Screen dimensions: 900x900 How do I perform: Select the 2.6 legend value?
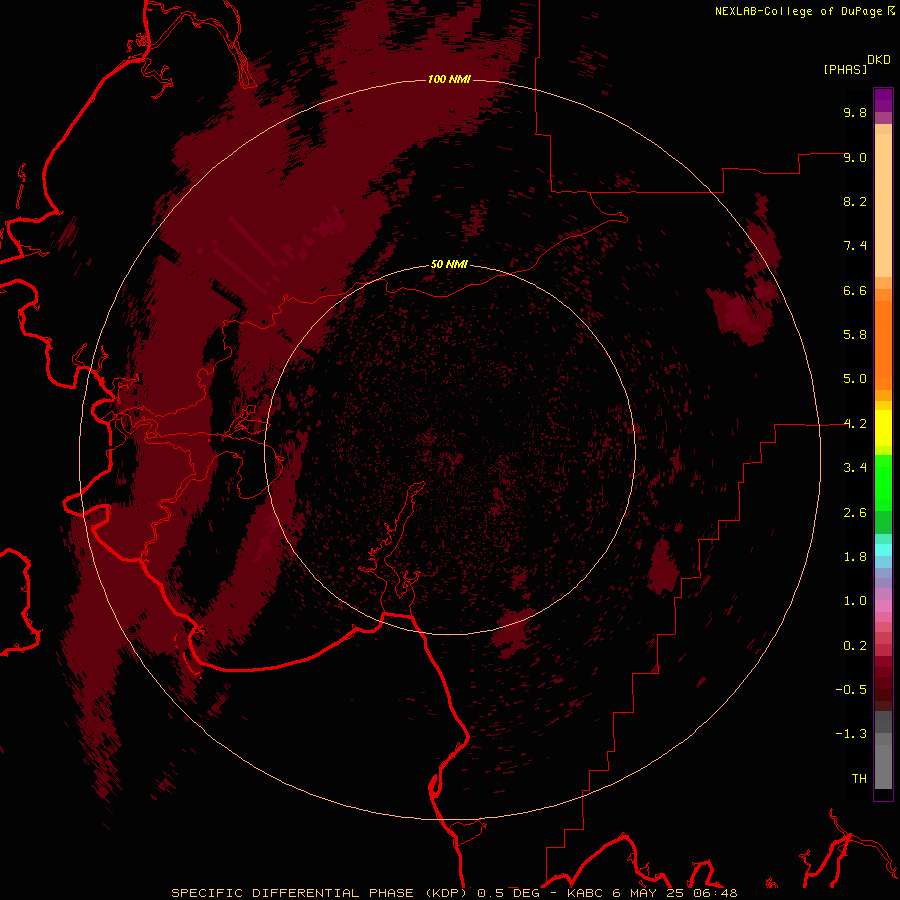click(855, 513)
